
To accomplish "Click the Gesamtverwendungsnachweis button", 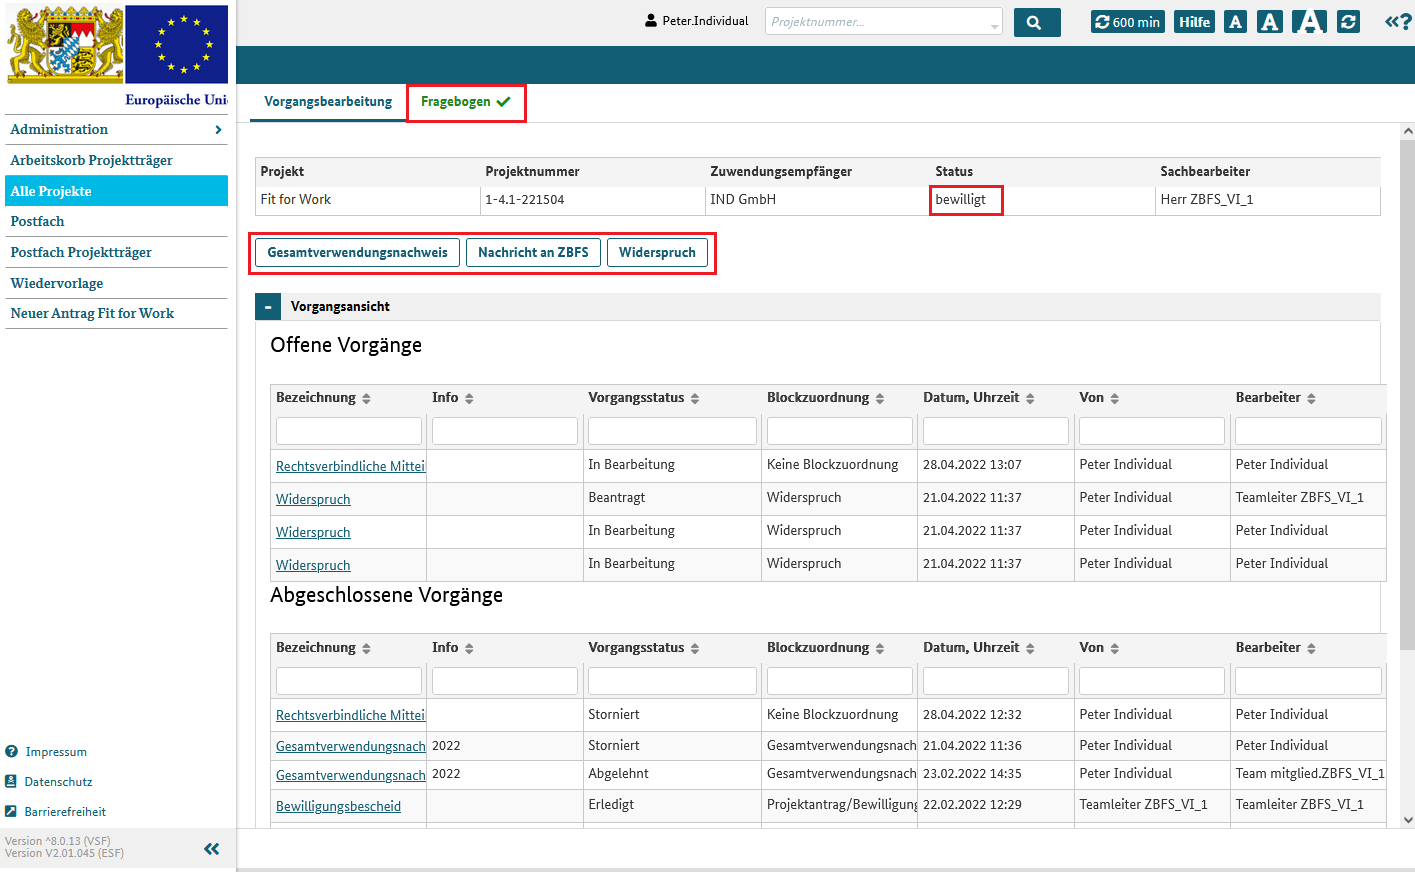I will tap(357, 252).
